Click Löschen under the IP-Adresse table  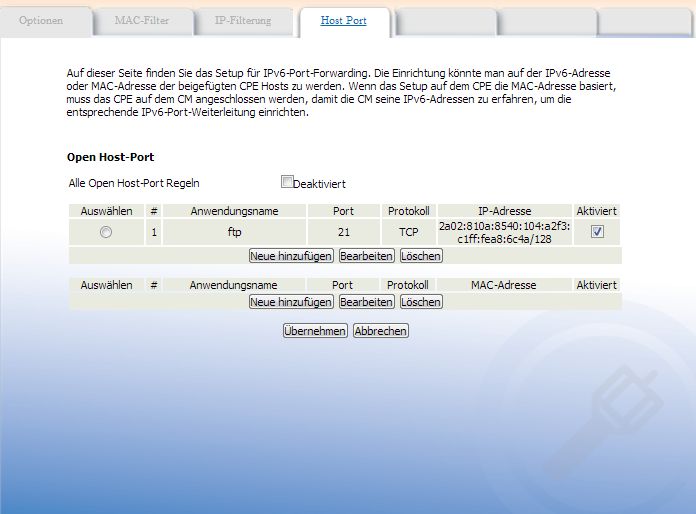(x=421, y=256)
